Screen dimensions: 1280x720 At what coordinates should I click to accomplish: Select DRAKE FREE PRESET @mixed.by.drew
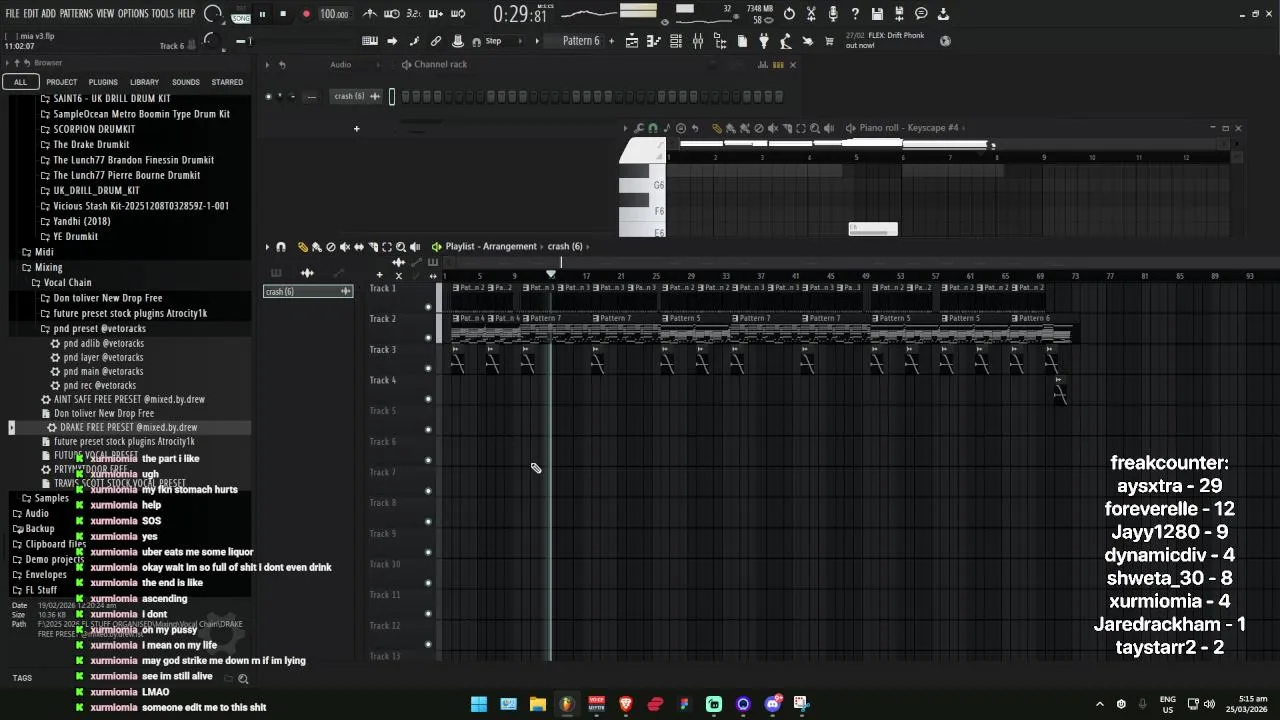coord(128,427)
